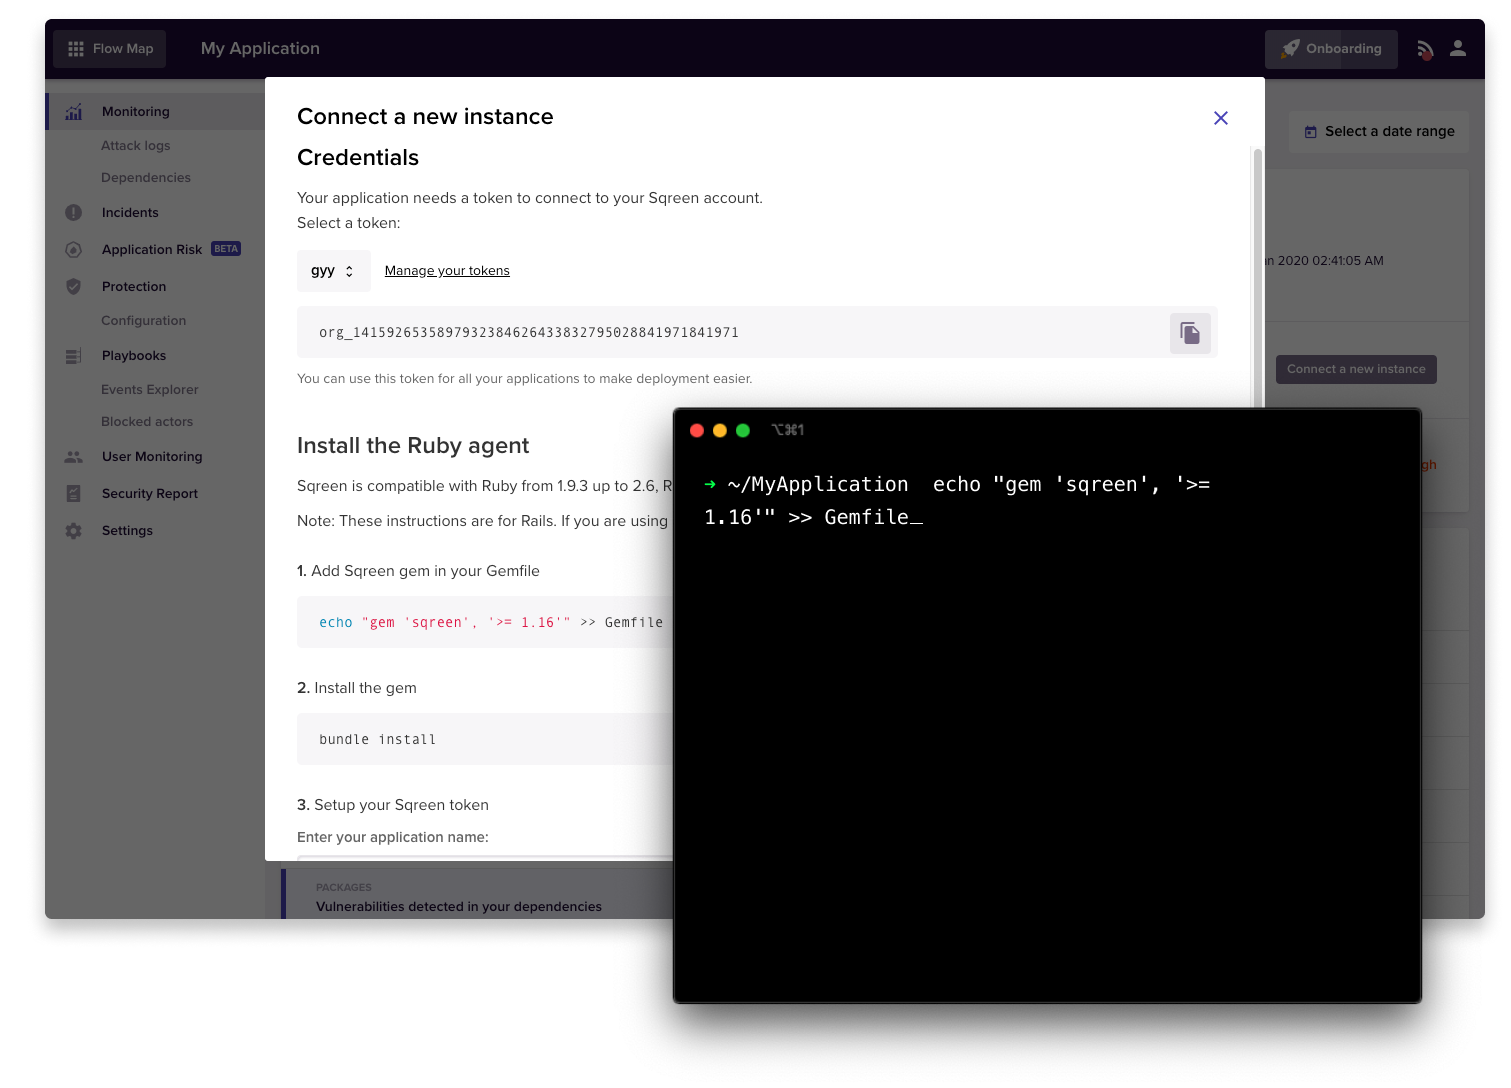The width and height of the screenshot is (1511, 1088).
Task: Click the Playbooks list icon
Action: 73,356
